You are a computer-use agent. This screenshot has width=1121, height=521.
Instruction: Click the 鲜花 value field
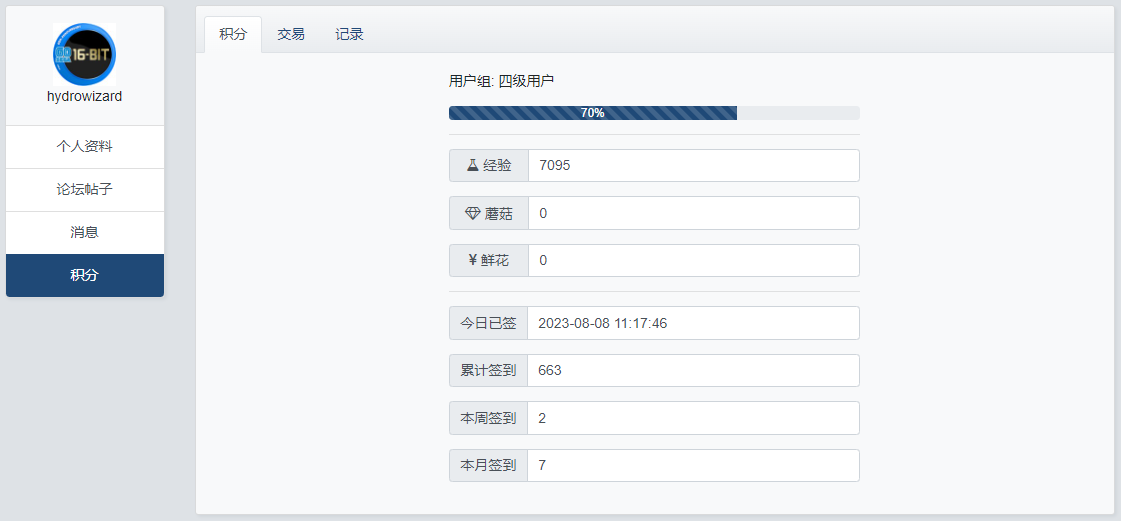pyautogui.click(x=693, y=260)
